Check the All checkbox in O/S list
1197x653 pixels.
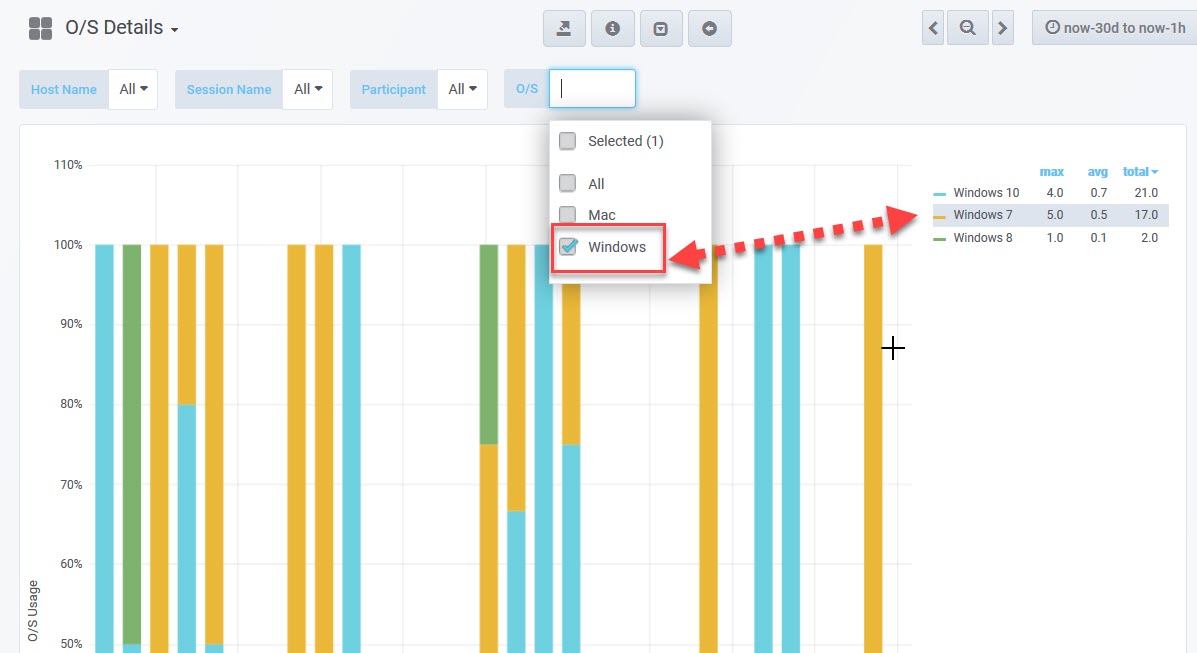click(x=567, y=184)
